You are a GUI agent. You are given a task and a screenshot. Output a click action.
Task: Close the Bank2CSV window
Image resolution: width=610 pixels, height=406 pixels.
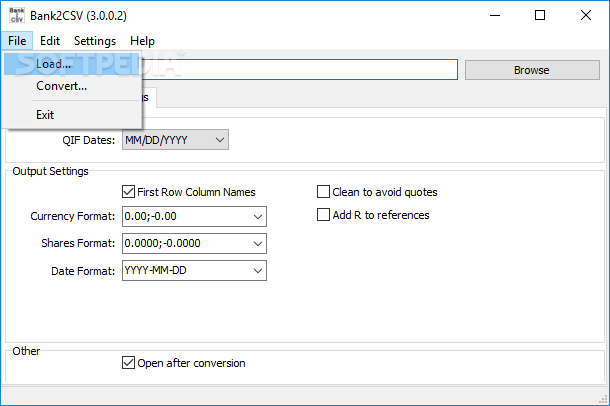[x=585, y=16]
